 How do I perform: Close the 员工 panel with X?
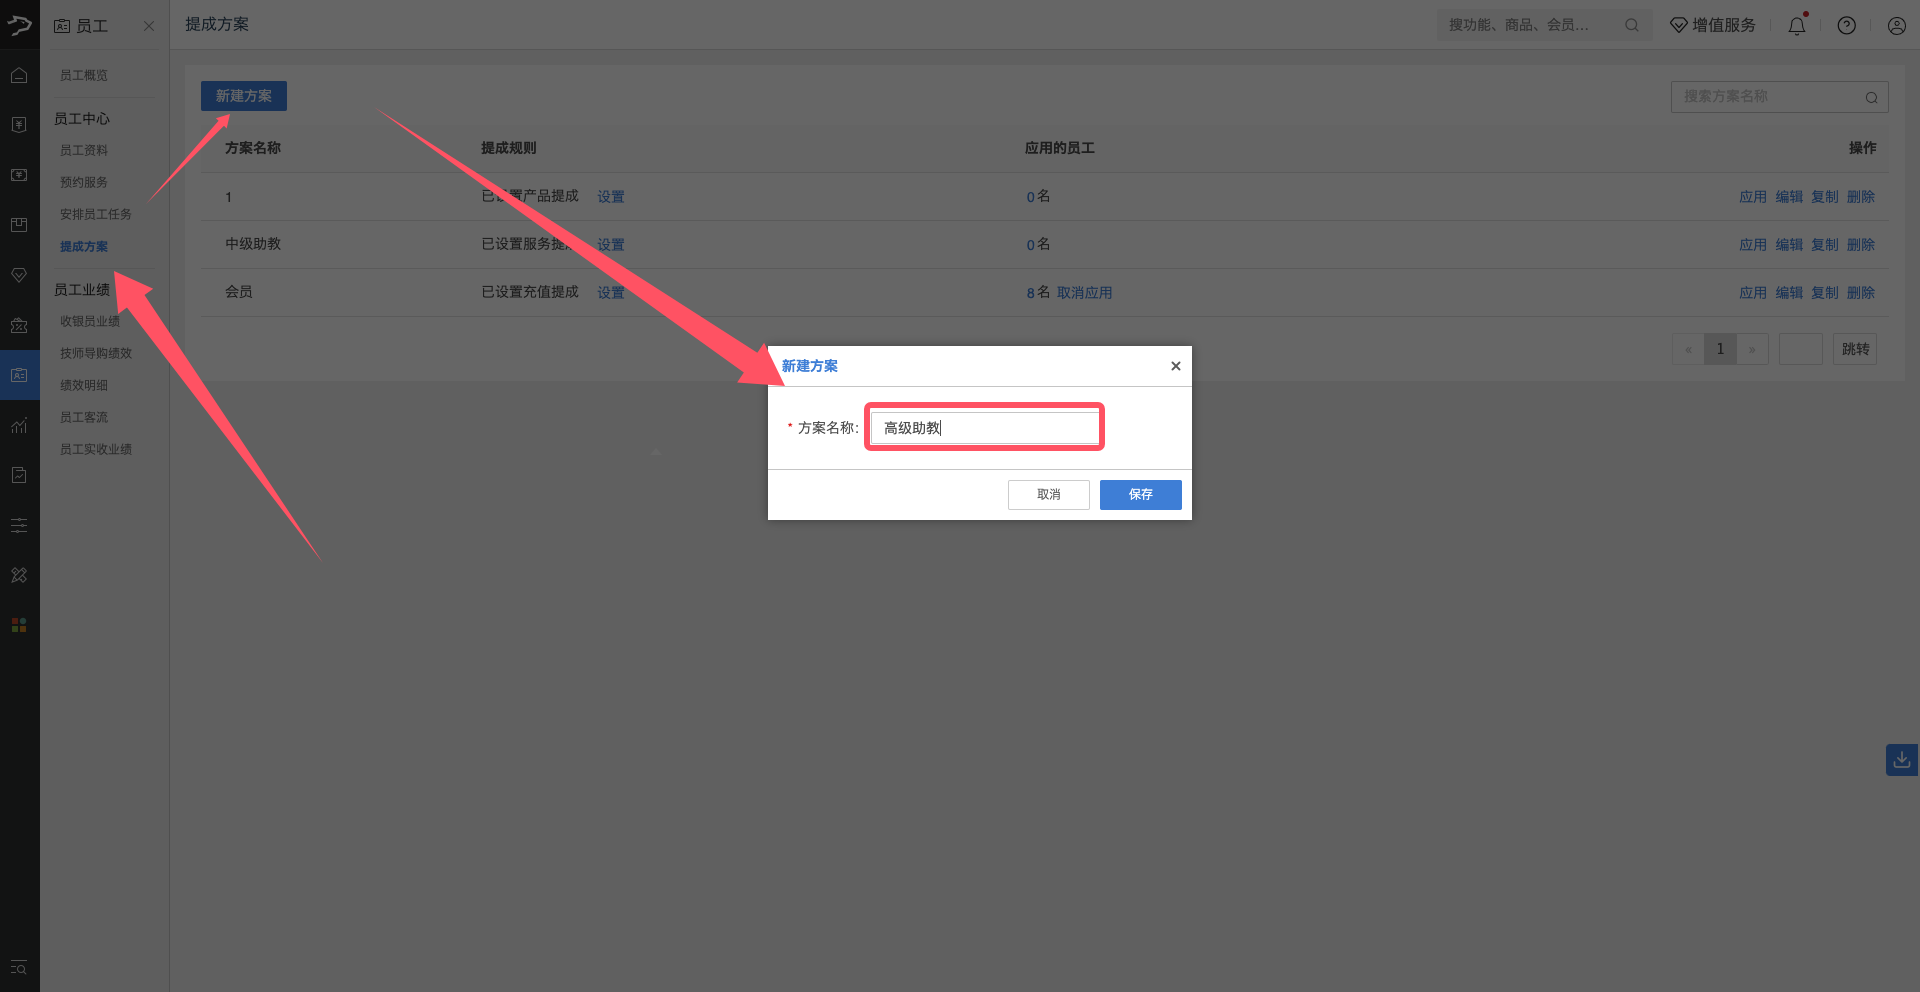pyautogui.click(x=149, y=26)
